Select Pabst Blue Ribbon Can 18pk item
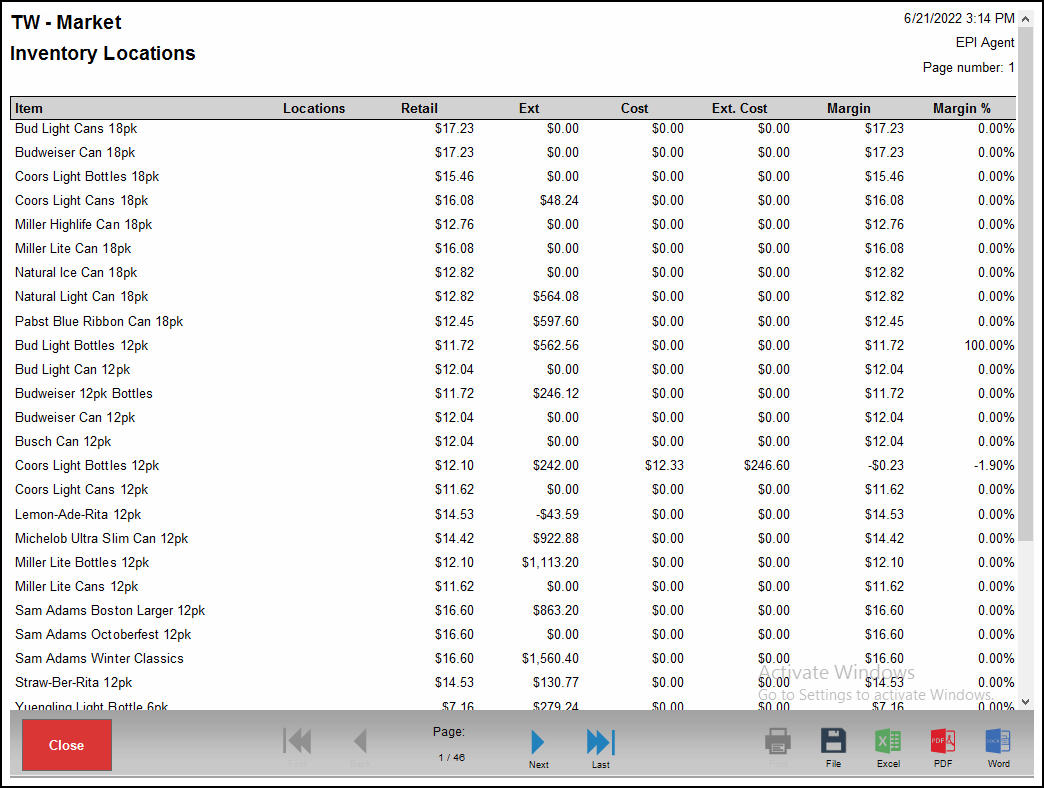The image size is (1044, 788). coord(99,321)
